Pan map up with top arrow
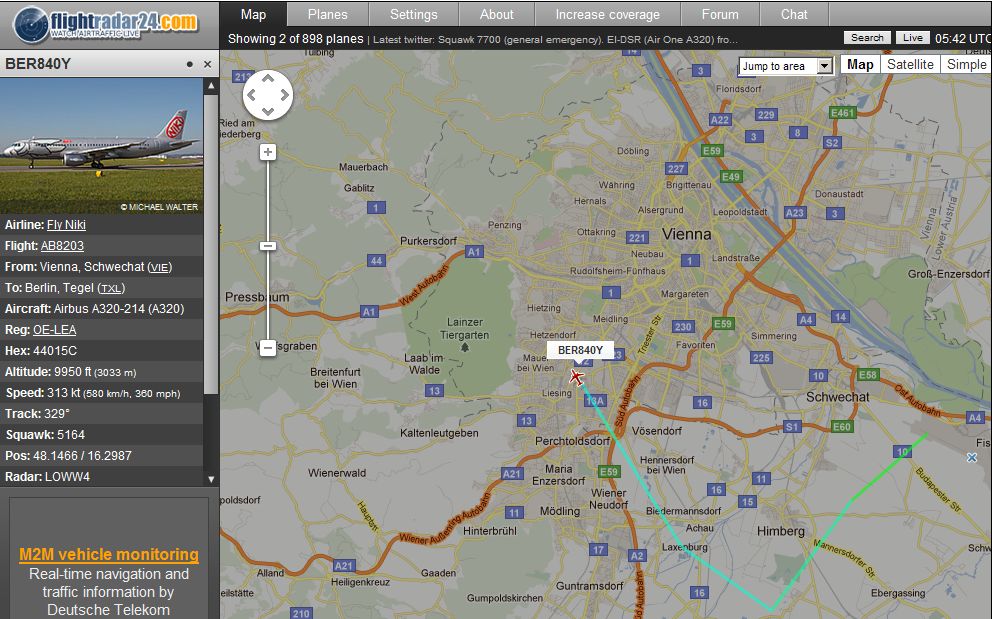992x619 pixels. pos(268,78)
